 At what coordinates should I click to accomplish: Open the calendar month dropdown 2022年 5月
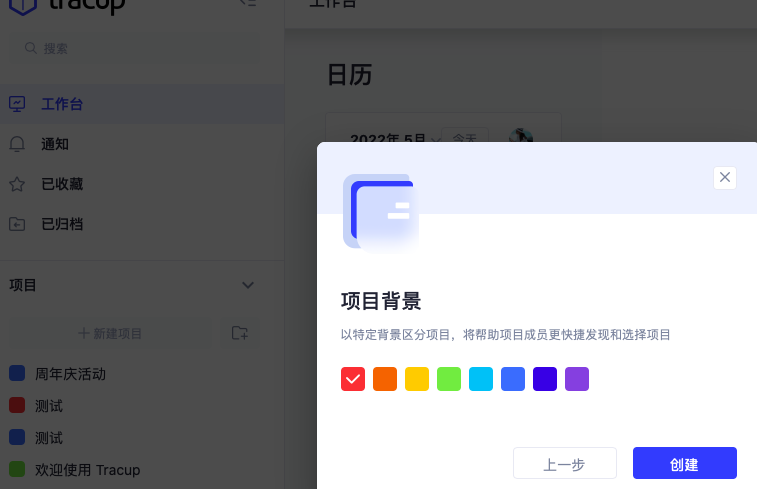pos(395,139)
